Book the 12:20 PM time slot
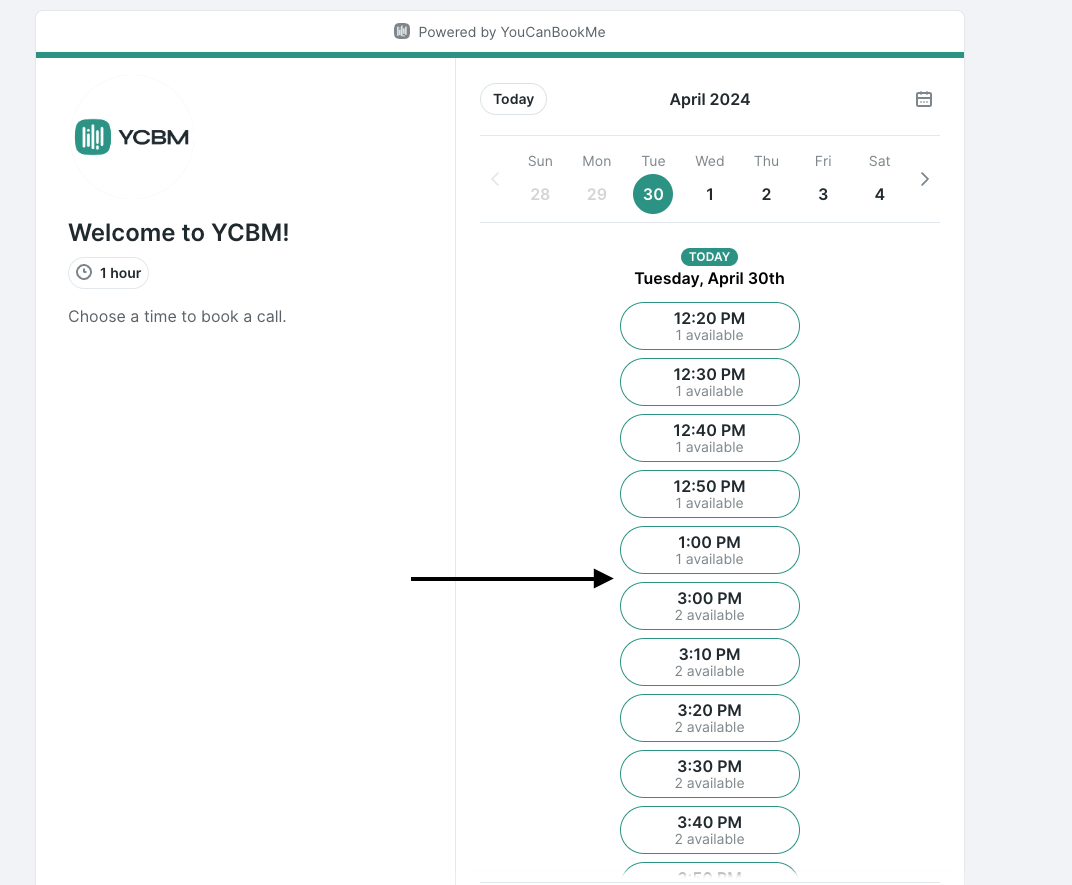The height and width of the screenshot is (885, 1072). point(710,326)
